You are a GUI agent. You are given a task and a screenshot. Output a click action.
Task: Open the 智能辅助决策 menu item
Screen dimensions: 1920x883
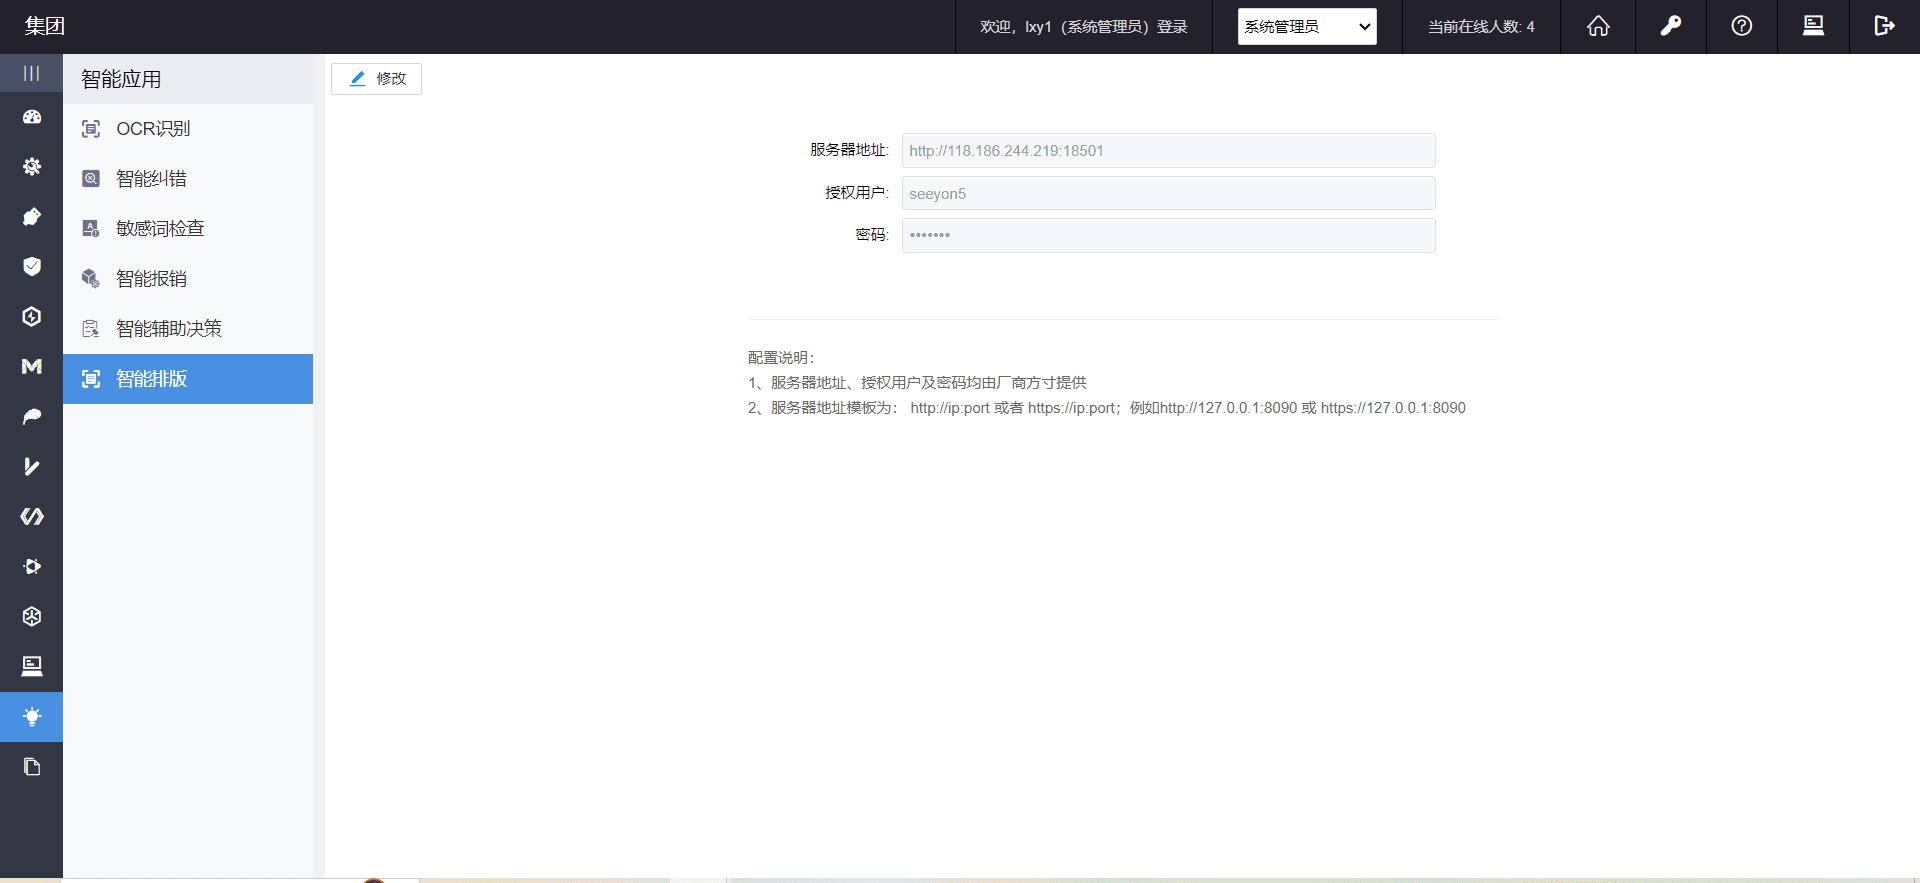(188, 329)
